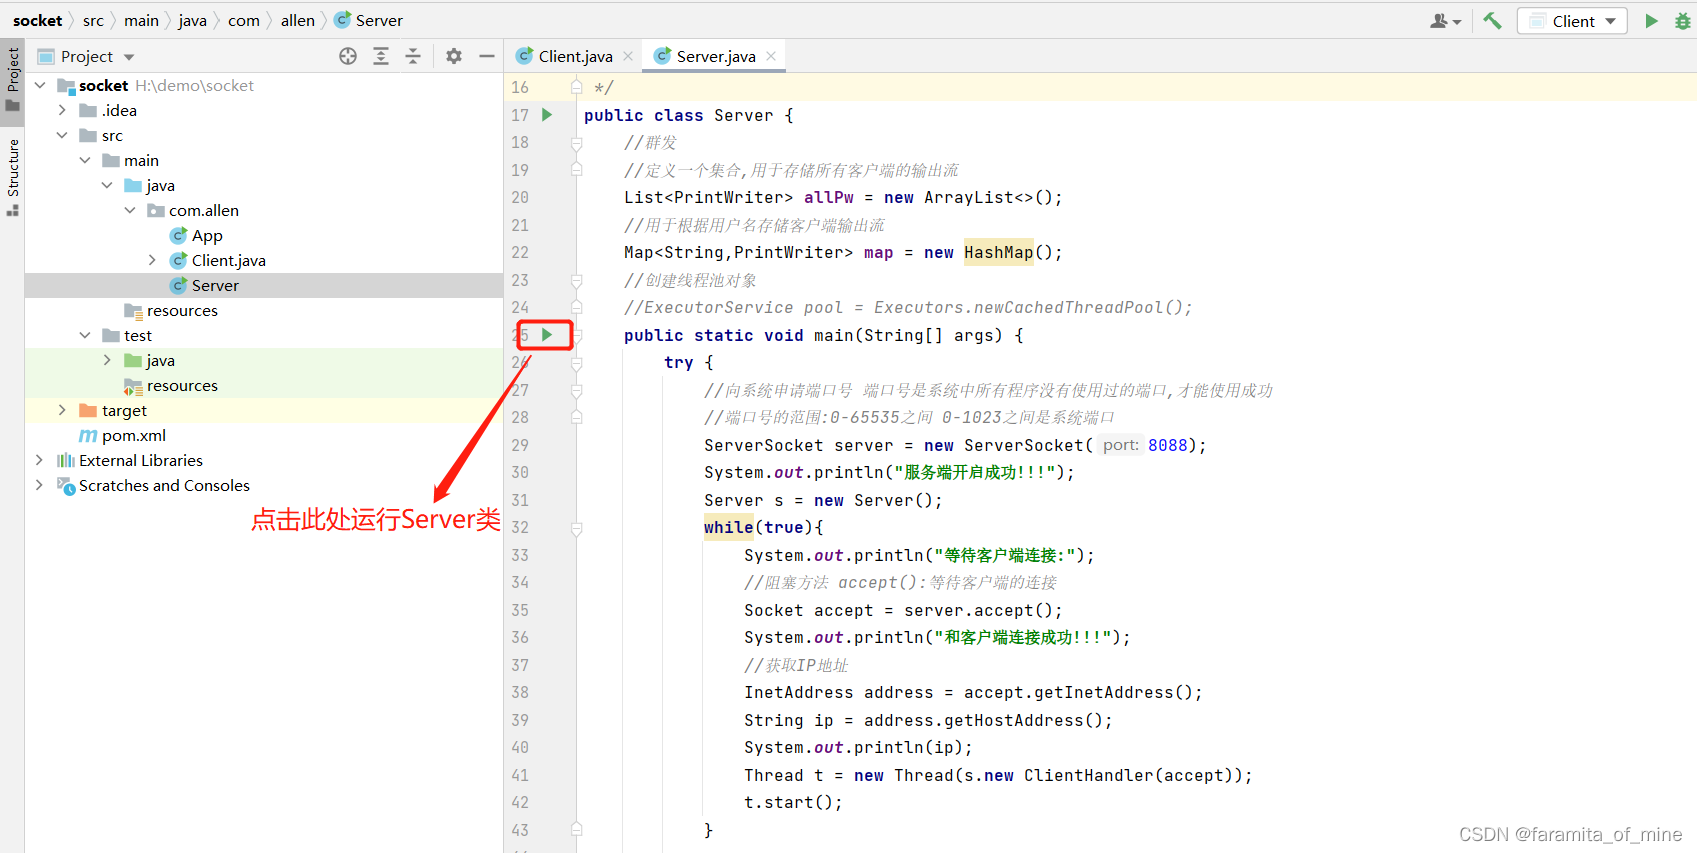Hide the Project panel with the minus icon
Image resolution: width=1697 pixels, height=853 pixels.
(x=487, y=56)
